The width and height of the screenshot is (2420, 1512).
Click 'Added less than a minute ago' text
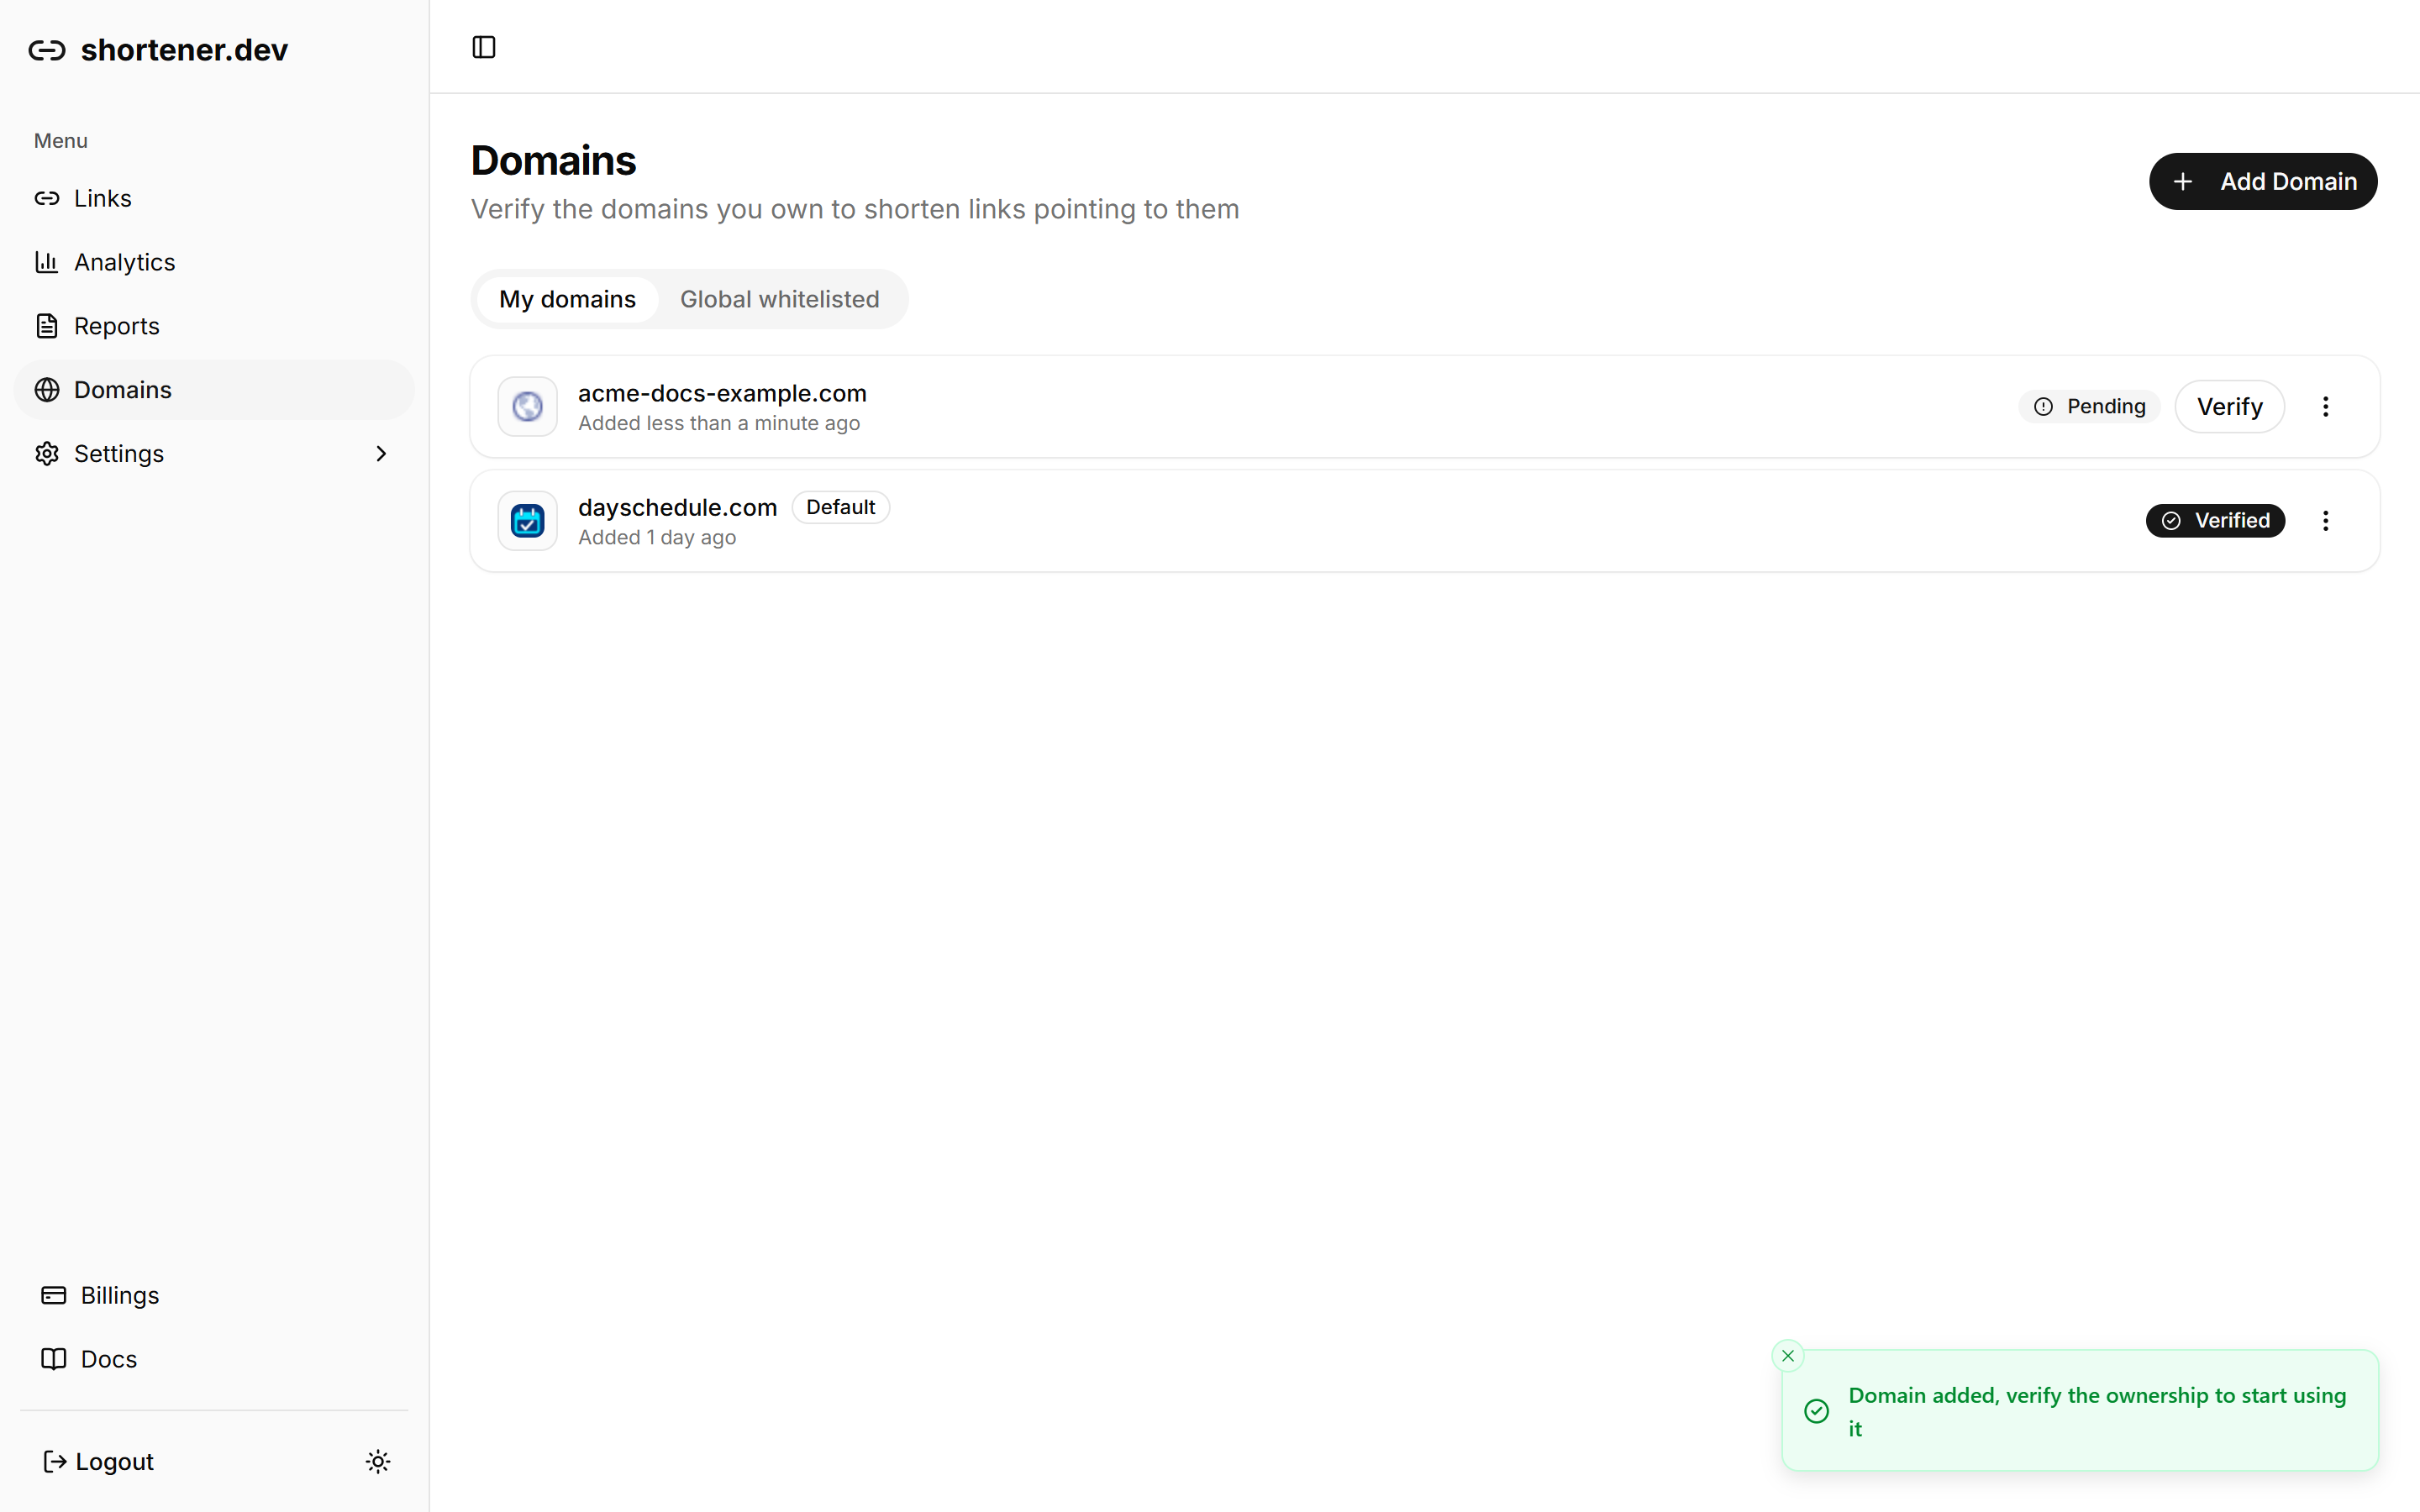(x=719, y=424)
